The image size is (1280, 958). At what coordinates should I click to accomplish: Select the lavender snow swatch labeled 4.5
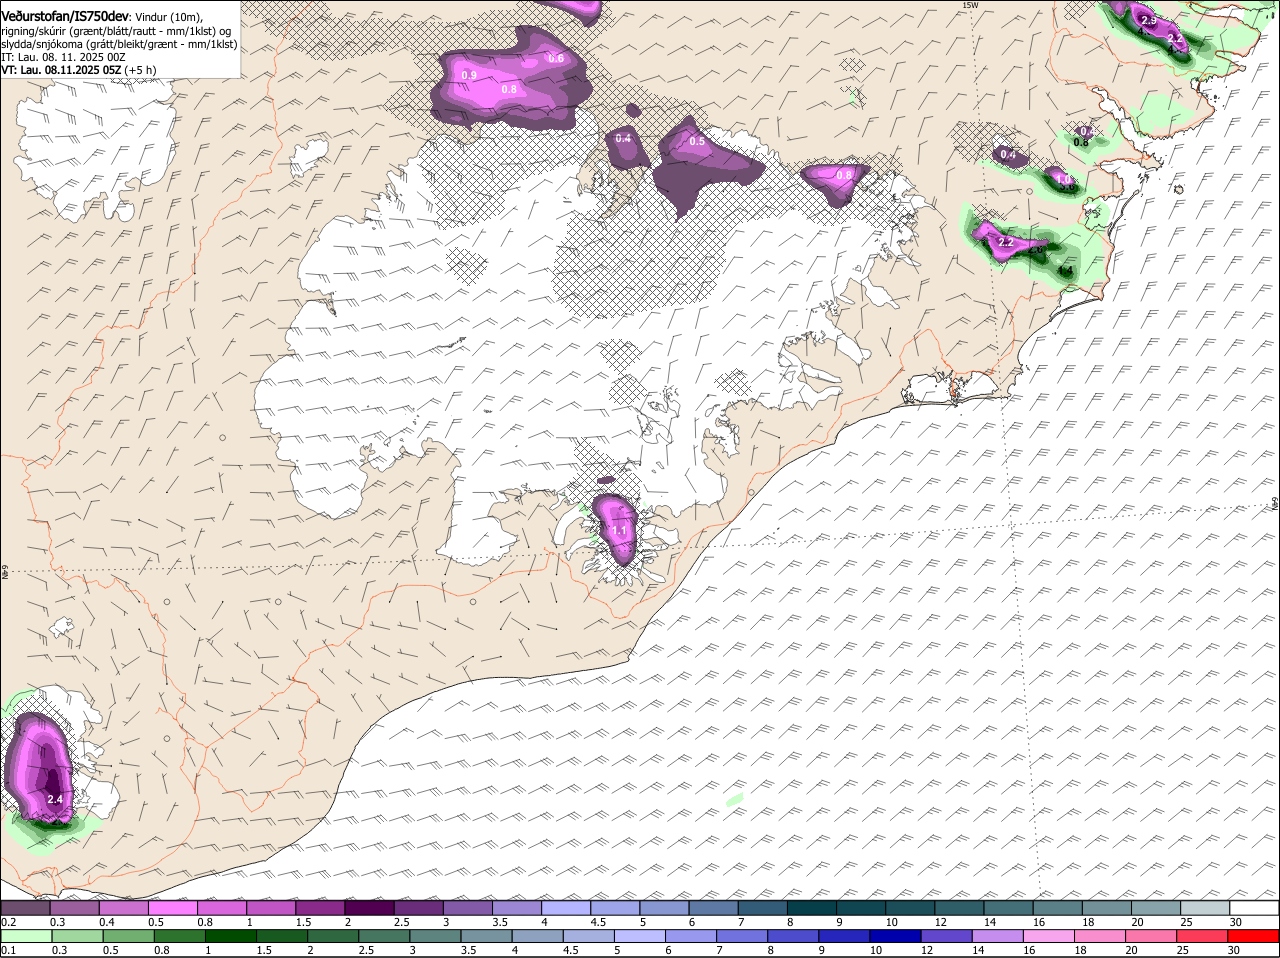613,908
